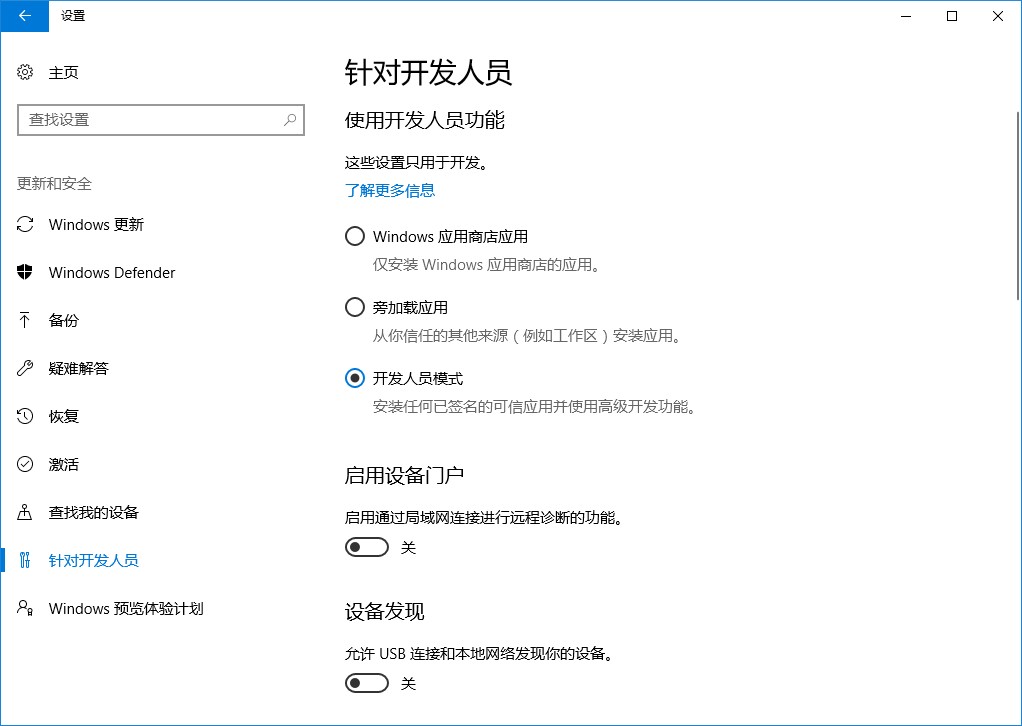This screenshot has height=726, width=1022.
Task: Click the Windows 更新 refresh icon
Action: coord(26,225)
